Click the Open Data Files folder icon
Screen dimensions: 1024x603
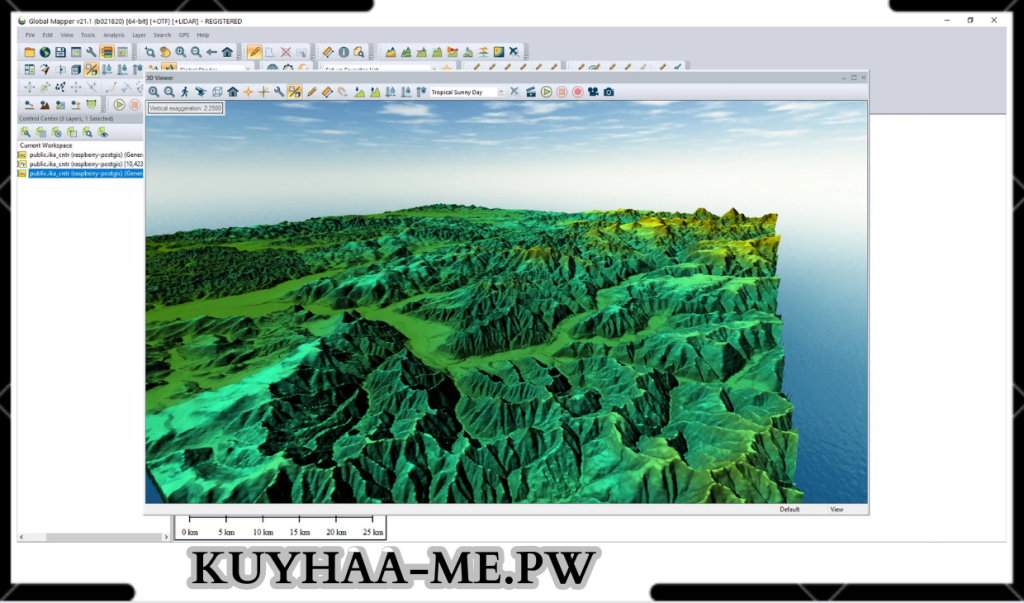29,52
